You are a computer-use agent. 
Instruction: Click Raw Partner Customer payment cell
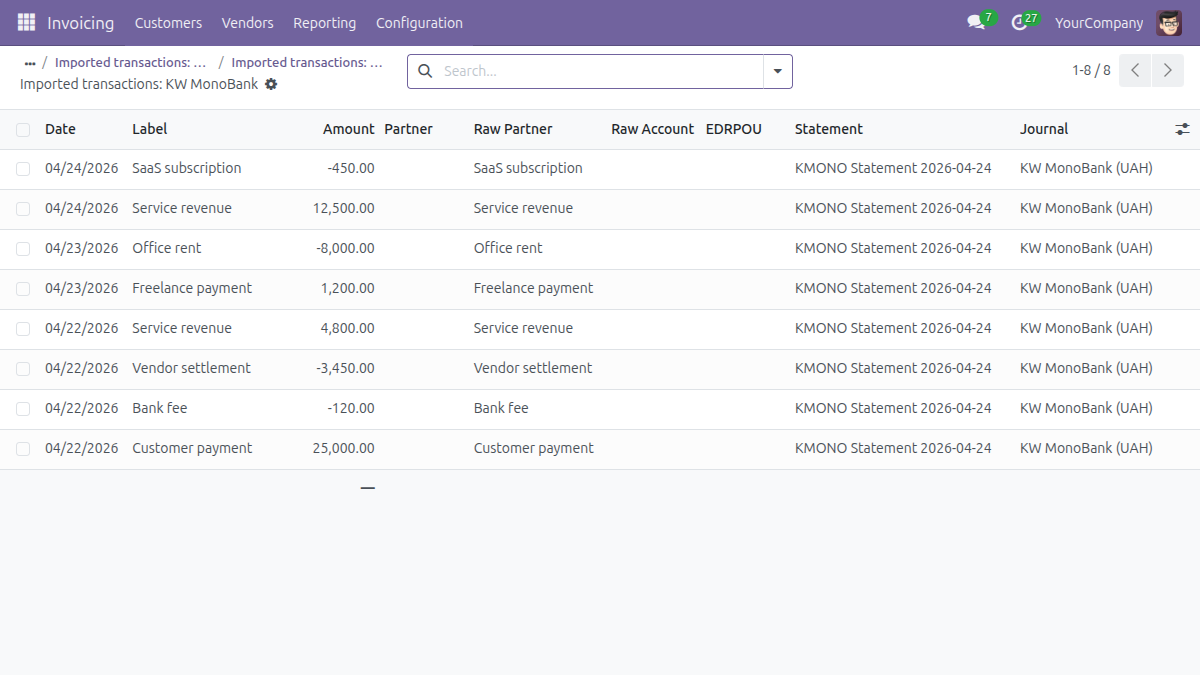[x=534, y=448]
